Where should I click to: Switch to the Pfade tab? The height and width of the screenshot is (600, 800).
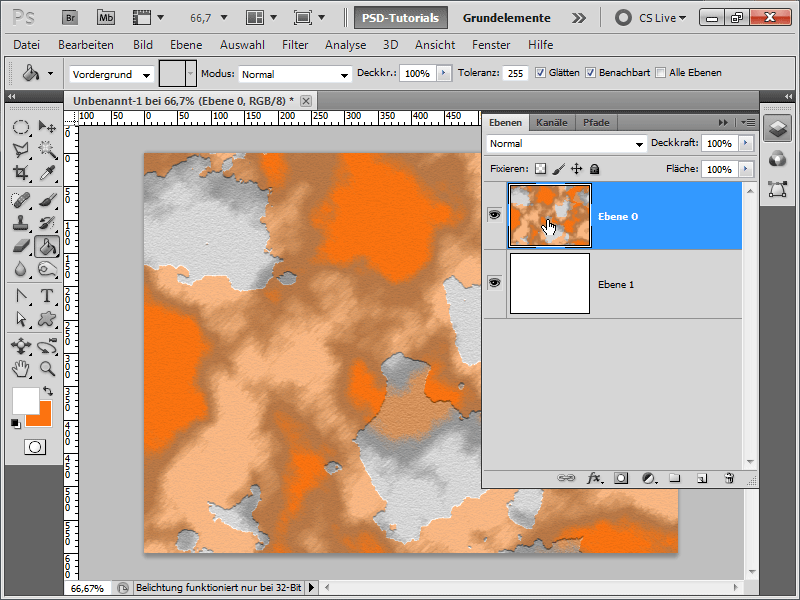pyautogui.click(x=596, y=122)
